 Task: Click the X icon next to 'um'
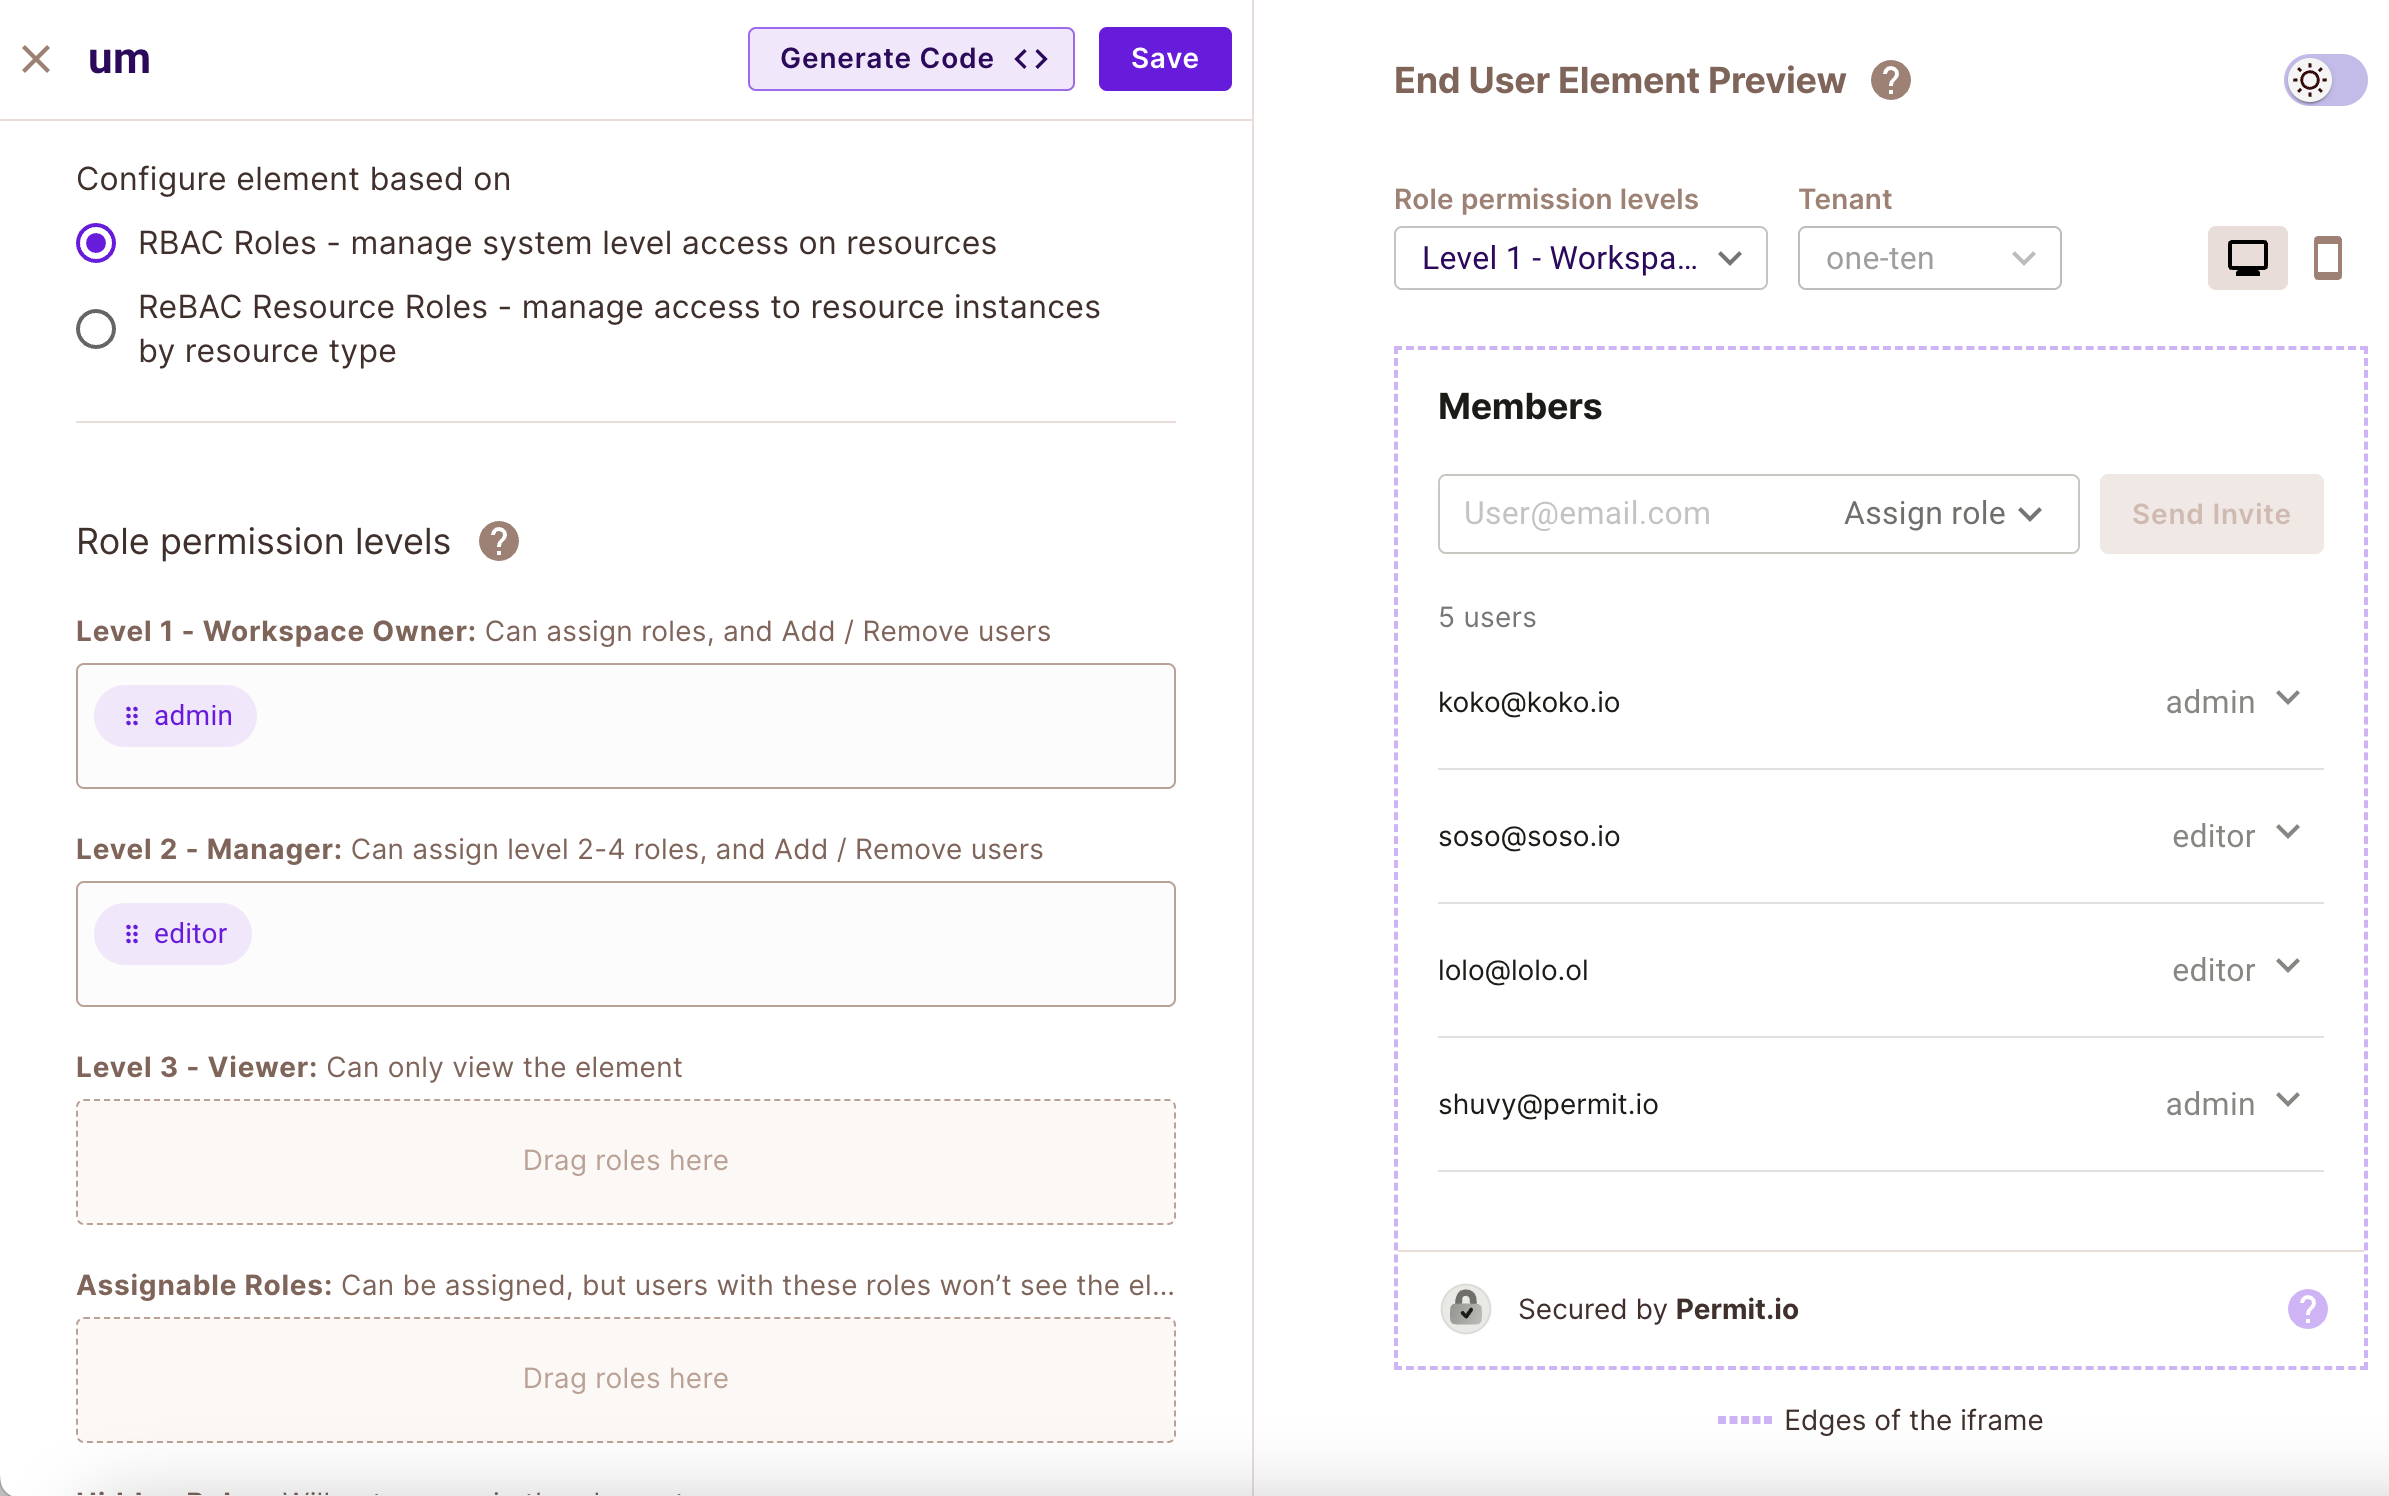(x=36, y=59)
